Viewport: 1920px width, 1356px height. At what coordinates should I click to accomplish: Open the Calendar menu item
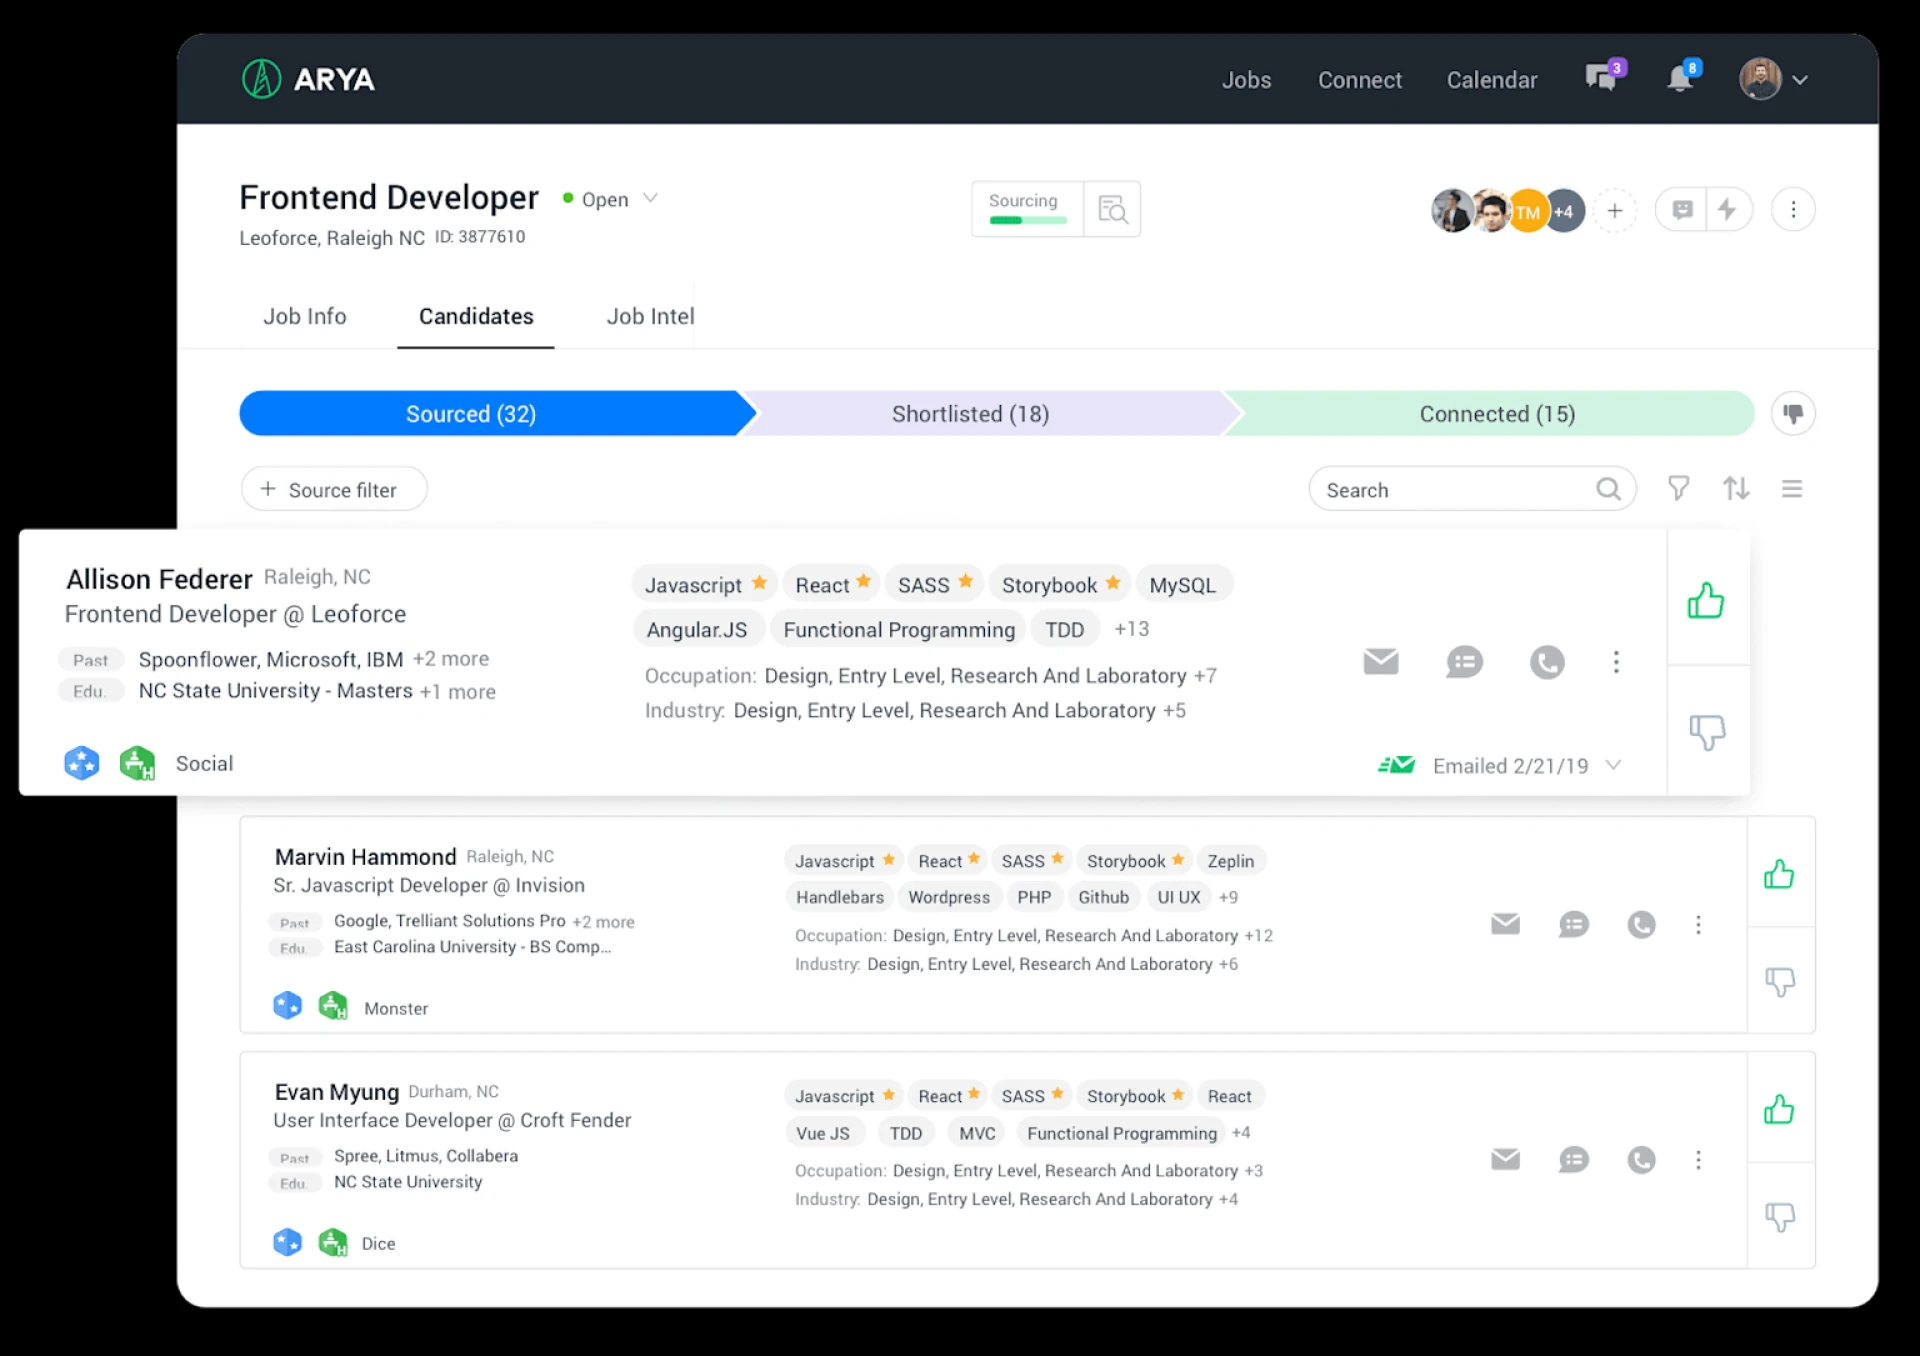(1492, 79)
